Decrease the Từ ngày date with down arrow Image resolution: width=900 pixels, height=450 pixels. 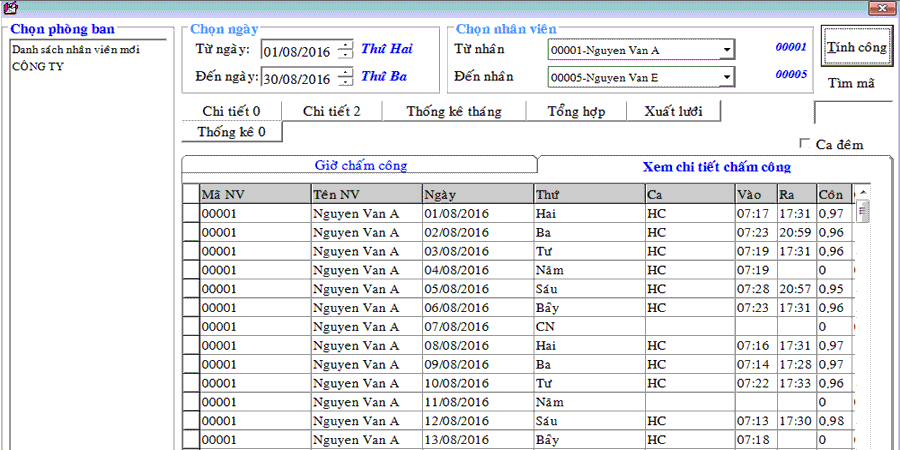(x=344, y=55)
